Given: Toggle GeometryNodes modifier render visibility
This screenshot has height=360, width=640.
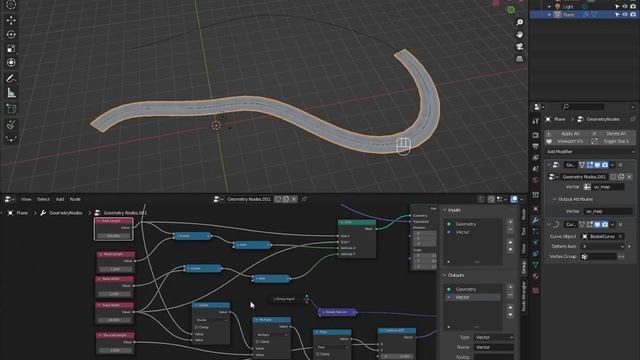Looking at the screenshot, I should pos(605,165).
